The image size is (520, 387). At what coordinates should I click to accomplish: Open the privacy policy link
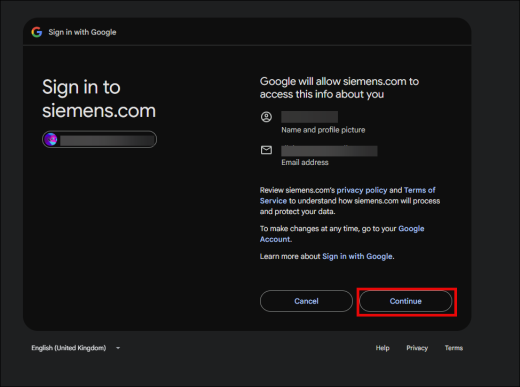(x=362, y=190)
